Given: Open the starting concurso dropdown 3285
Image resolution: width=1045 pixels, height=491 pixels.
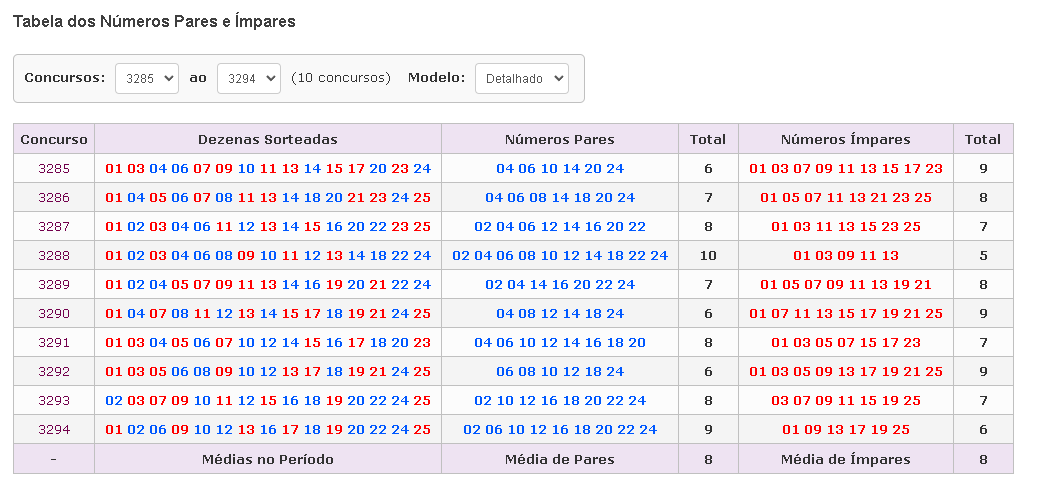Looking at the screenshot, I should [147, 79].
